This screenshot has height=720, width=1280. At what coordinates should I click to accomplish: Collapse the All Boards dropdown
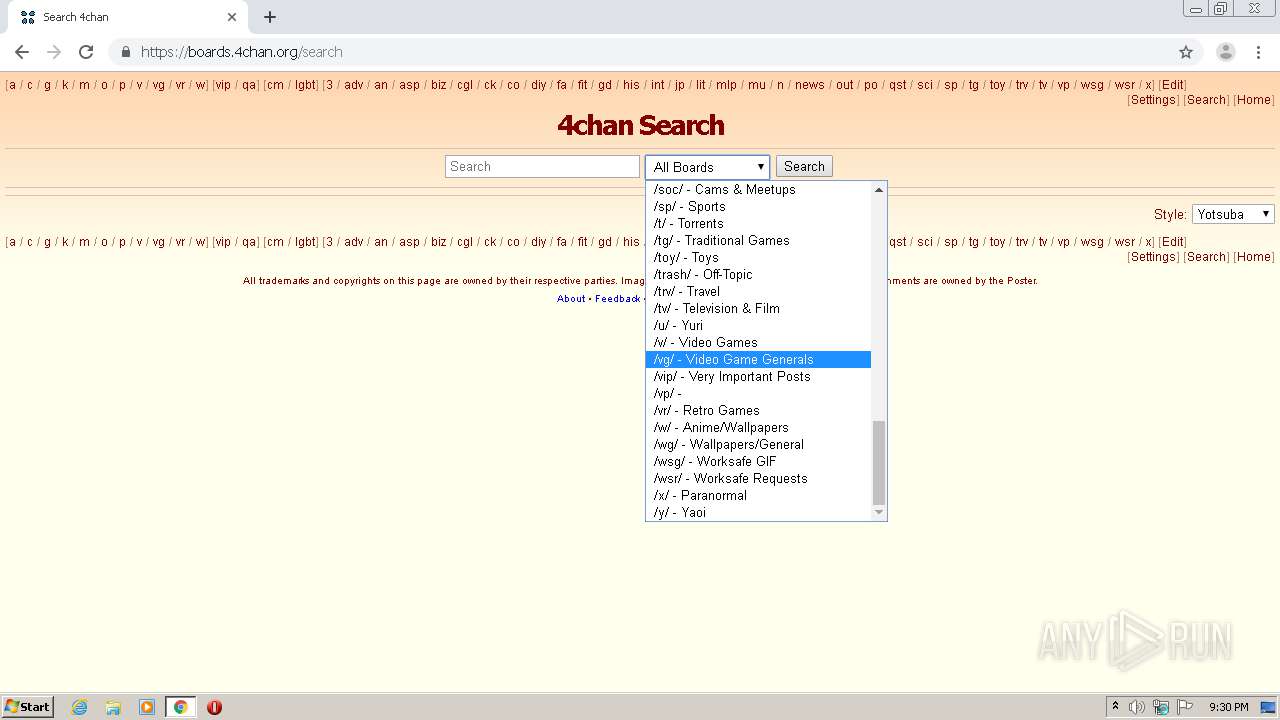(x=707, y=167)
